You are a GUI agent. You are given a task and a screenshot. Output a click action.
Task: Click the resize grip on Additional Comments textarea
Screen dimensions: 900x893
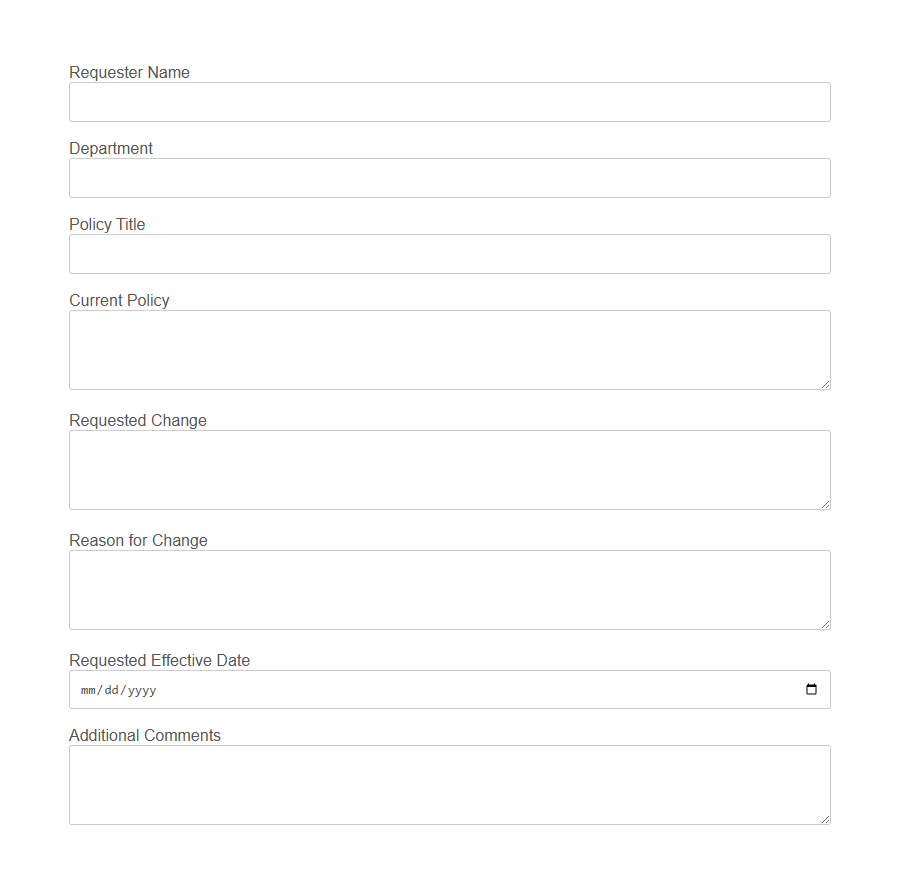pos(826,820)
